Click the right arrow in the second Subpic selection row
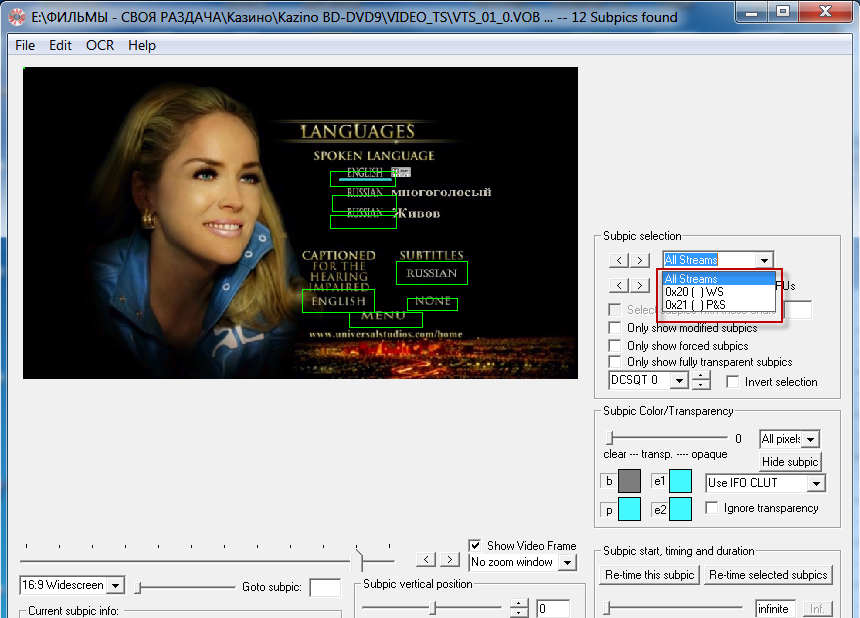The image size is (860, 618). [x=640, y=285]
